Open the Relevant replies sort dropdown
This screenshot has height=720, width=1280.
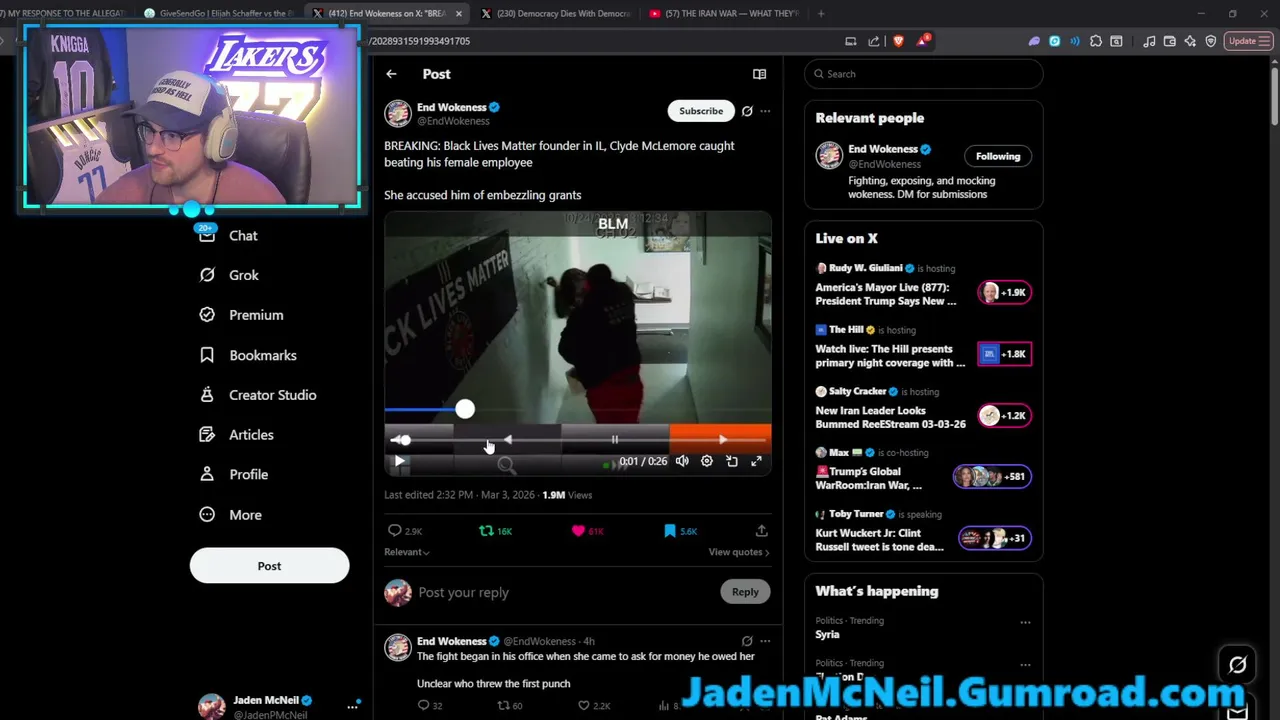(407, 552)
